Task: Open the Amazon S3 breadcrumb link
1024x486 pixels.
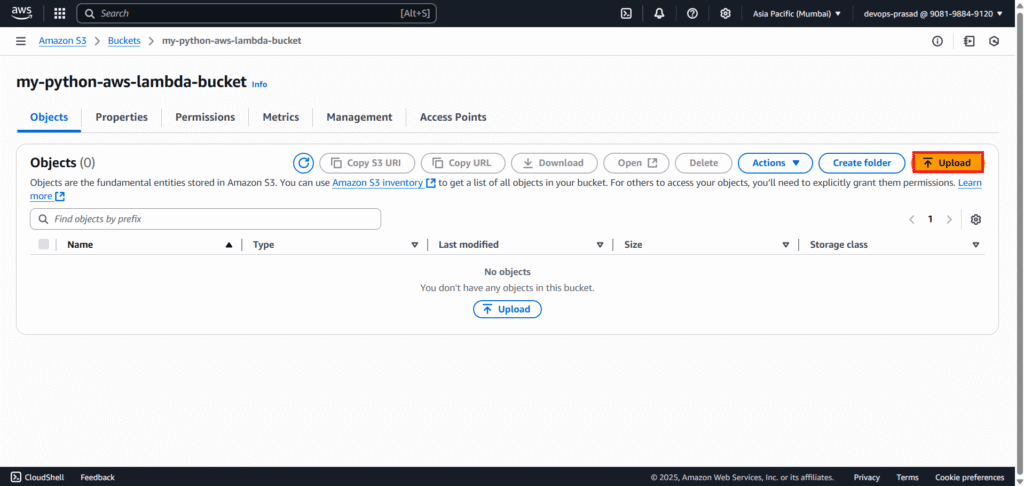Action: coord(62,40)
